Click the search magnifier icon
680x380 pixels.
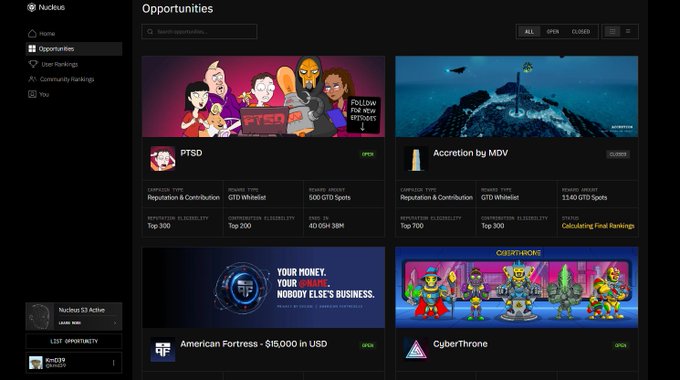tap(150, 32)
